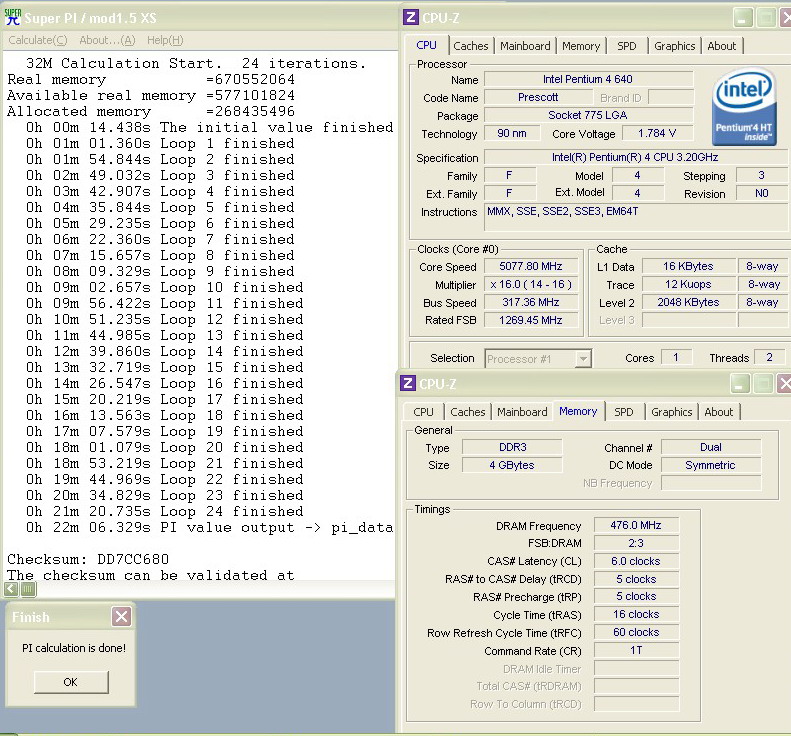Open SPD tab in top CPU-Z window
This screenshot has height=736, width=791.
click(x=627, y=46)
